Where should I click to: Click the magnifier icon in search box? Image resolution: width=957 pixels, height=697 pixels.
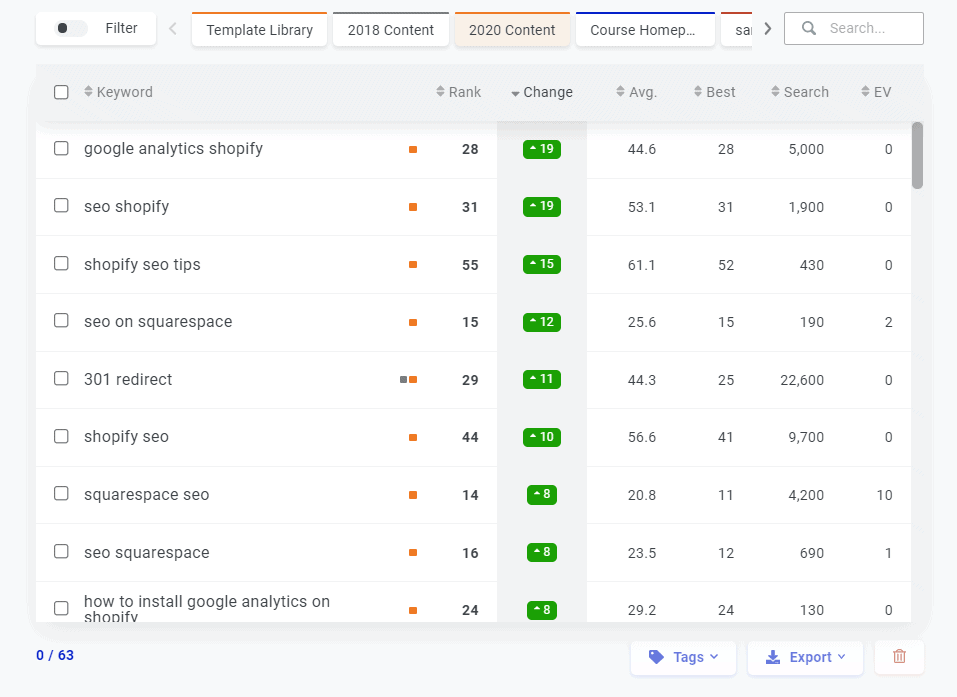point(809,29)
